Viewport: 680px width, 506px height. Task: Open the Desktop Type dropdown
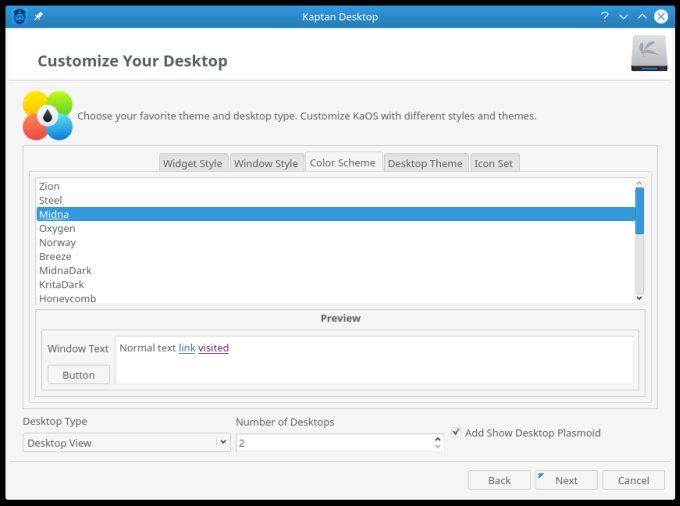126,442
